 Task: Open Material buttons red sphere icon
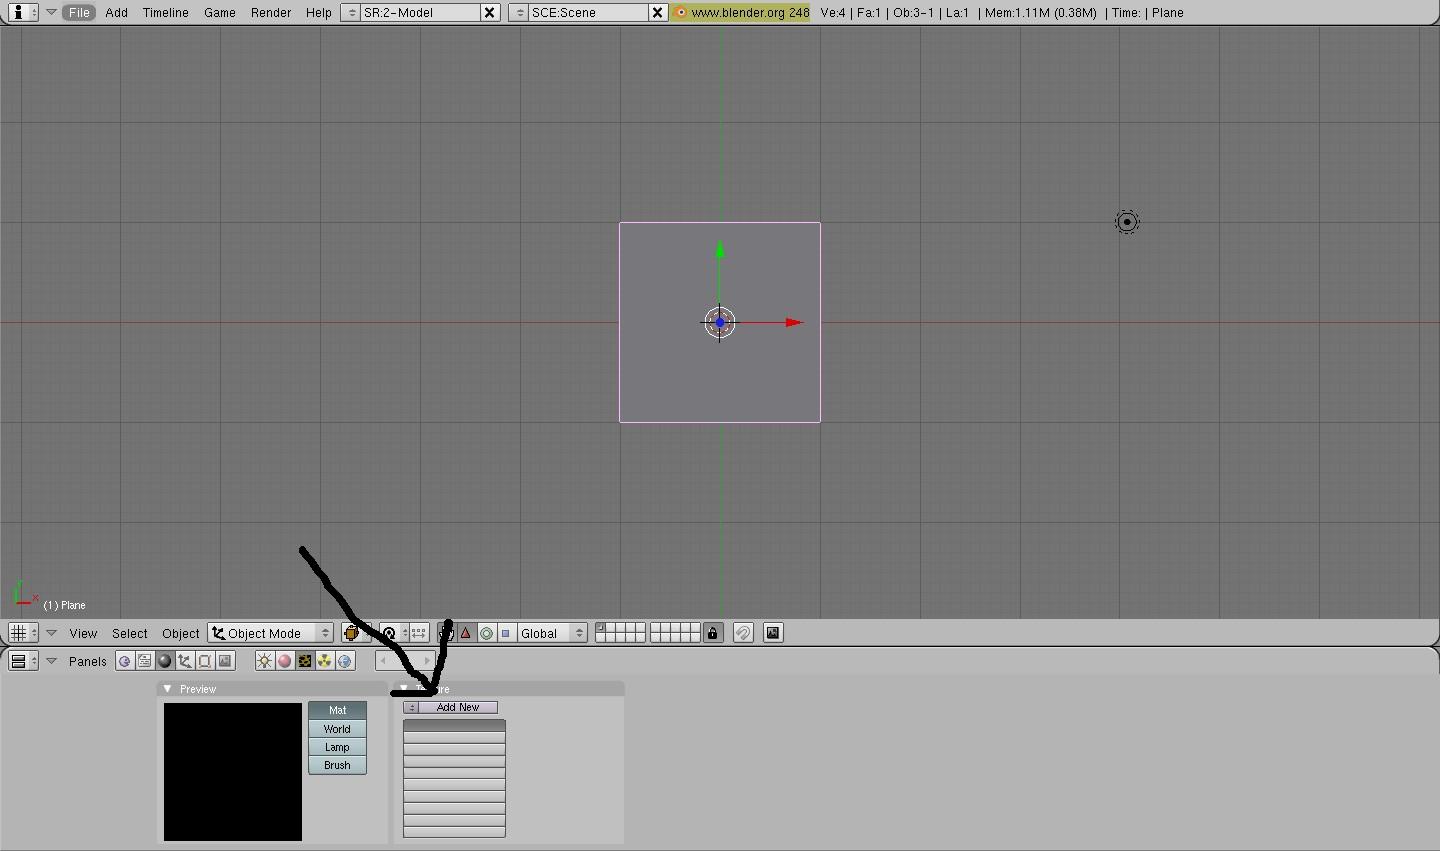pyautogui.click(x=284, y=661)
